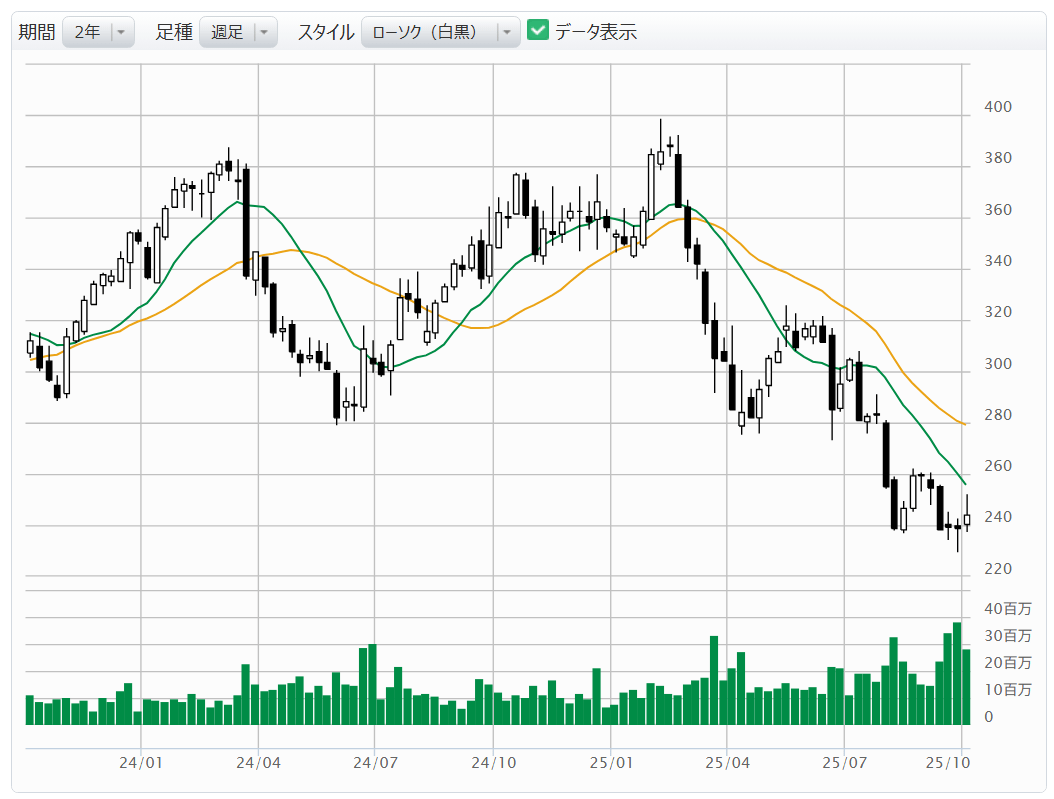The width and height of the screenshot is (1054, 799).
Task: Click the 400 price label on the y-axis
Action: coord(997,107)
